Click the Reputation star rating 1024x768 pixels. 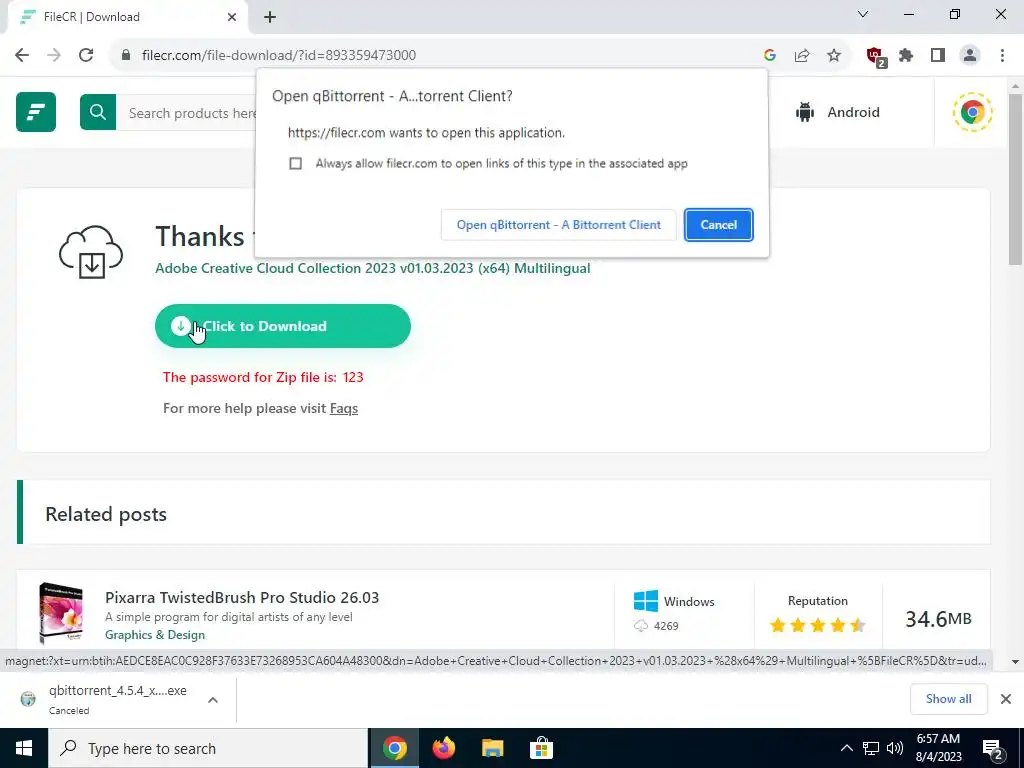click(x=818, y=626)
